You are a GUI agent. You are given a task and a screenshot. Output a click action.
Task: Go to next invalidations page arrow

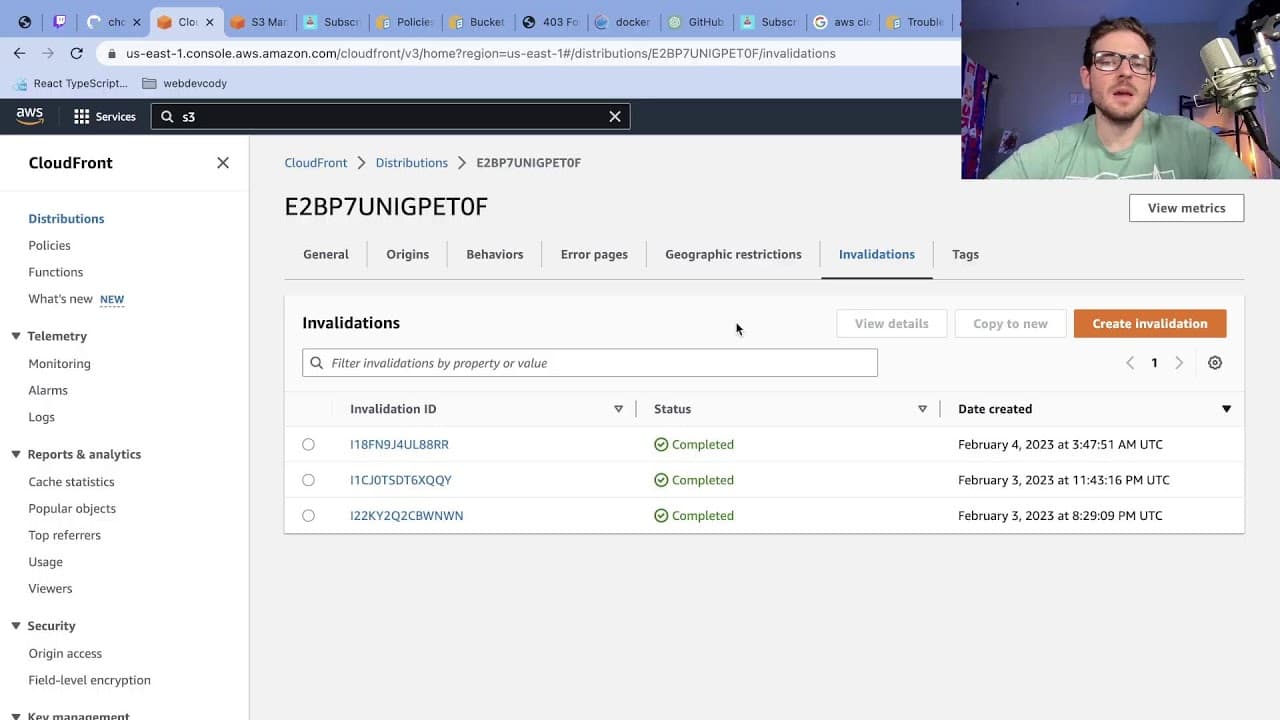pos(1179,363)
